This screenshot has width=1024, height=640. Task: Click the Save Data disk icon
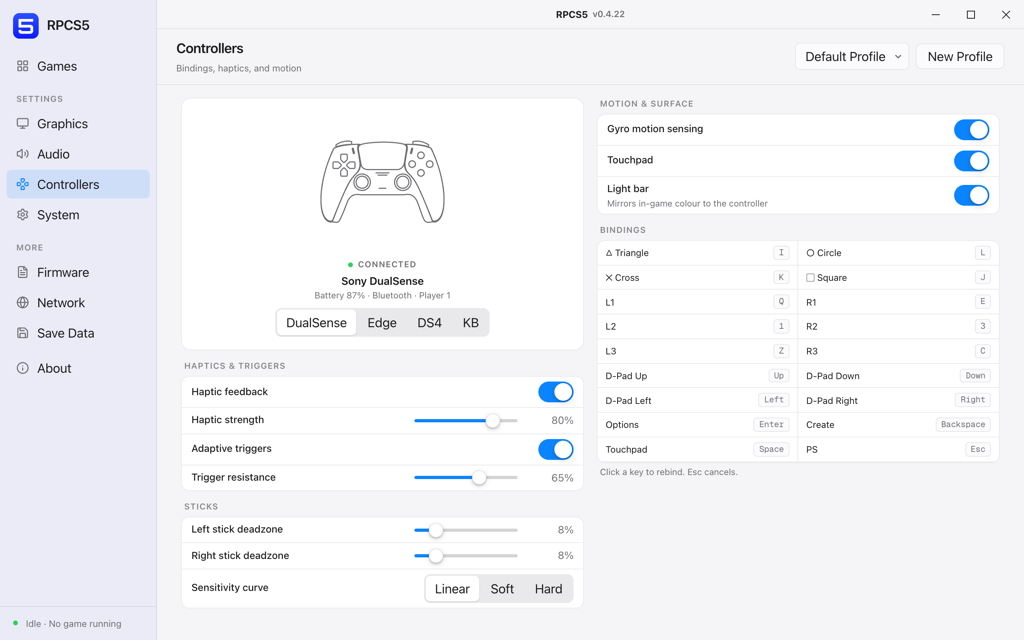click(23, 333)
